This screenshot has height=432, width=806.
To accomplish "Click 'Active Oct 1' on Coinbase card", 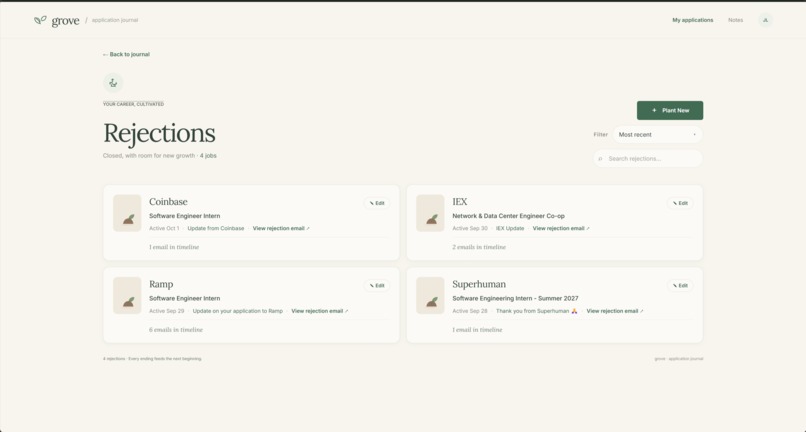I will pyautogui.click(x=164, y=228).
